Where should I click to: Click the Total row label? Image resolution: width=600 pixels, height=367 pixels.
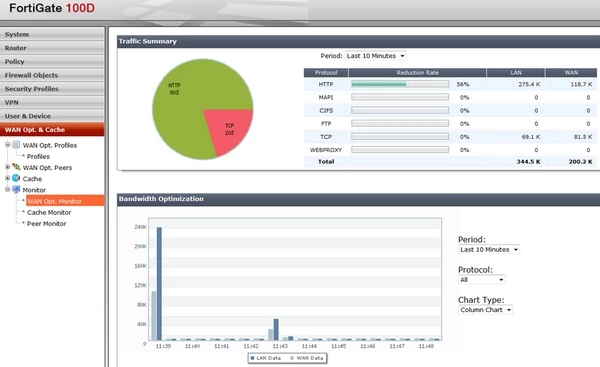pyautogui.click(x=326, y=162)
